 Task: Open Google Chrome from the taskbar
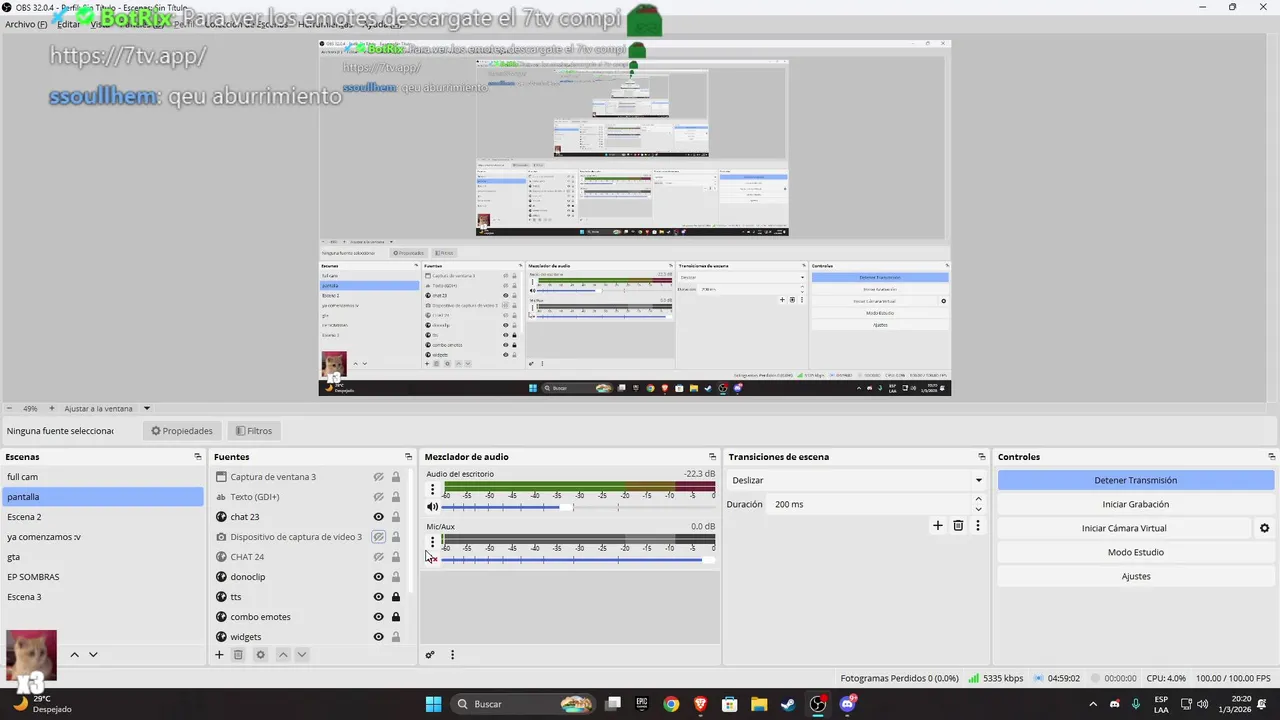pyautogui.click(x=671, y=704)
